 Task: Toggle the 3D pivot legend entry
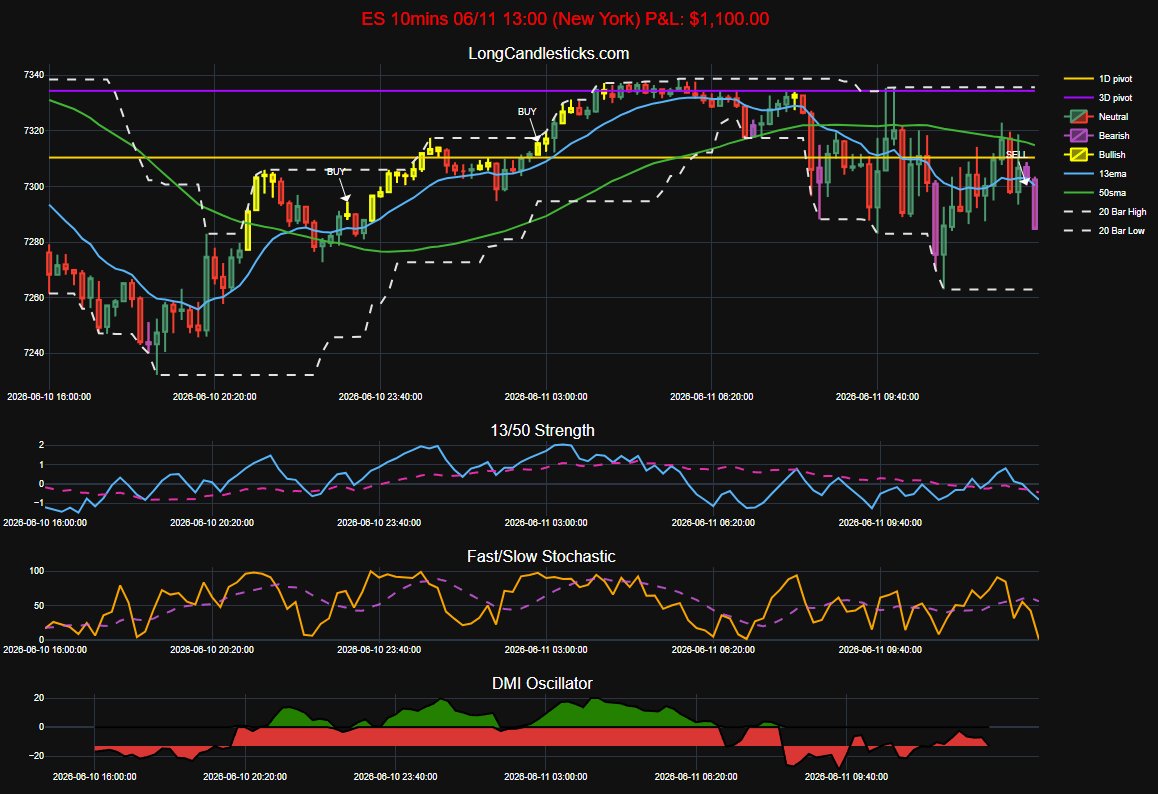1098,97
